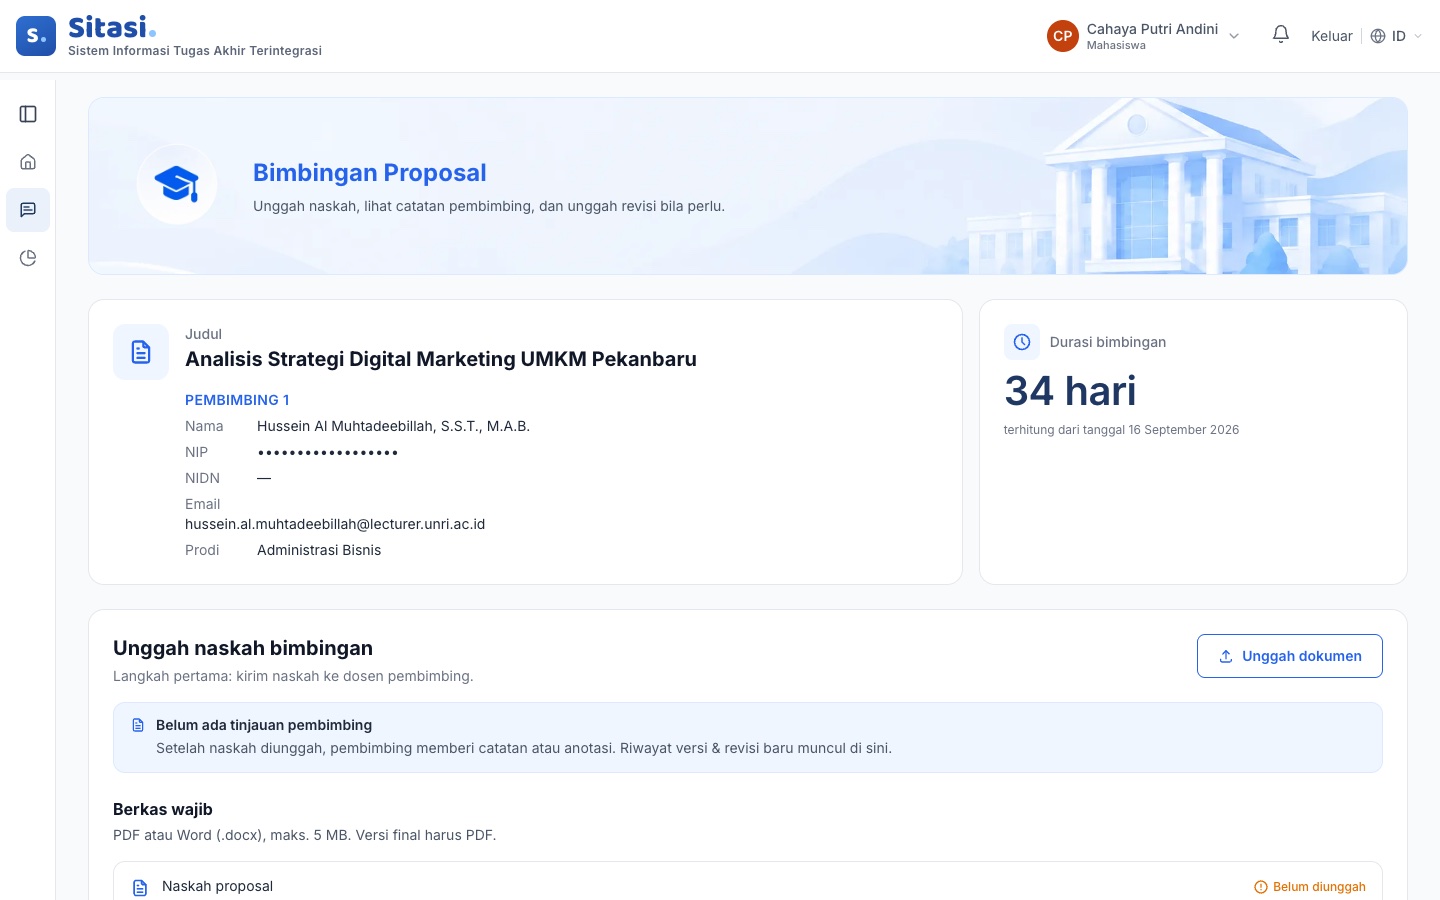The image size is (1440, 900).
Task: Click the masked NIP dots
Action: coord(328,453)
